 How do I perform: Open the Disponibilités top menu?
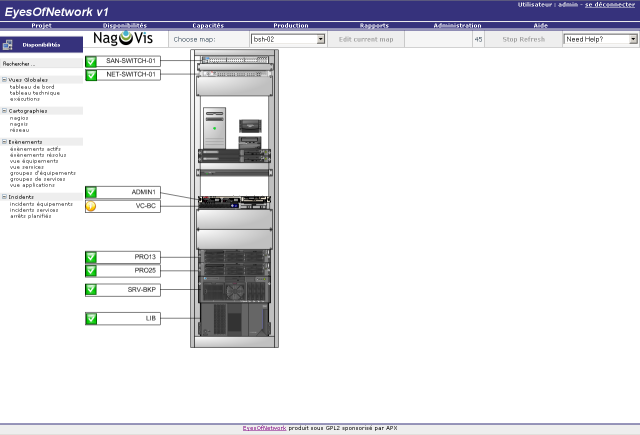(124, 25)
